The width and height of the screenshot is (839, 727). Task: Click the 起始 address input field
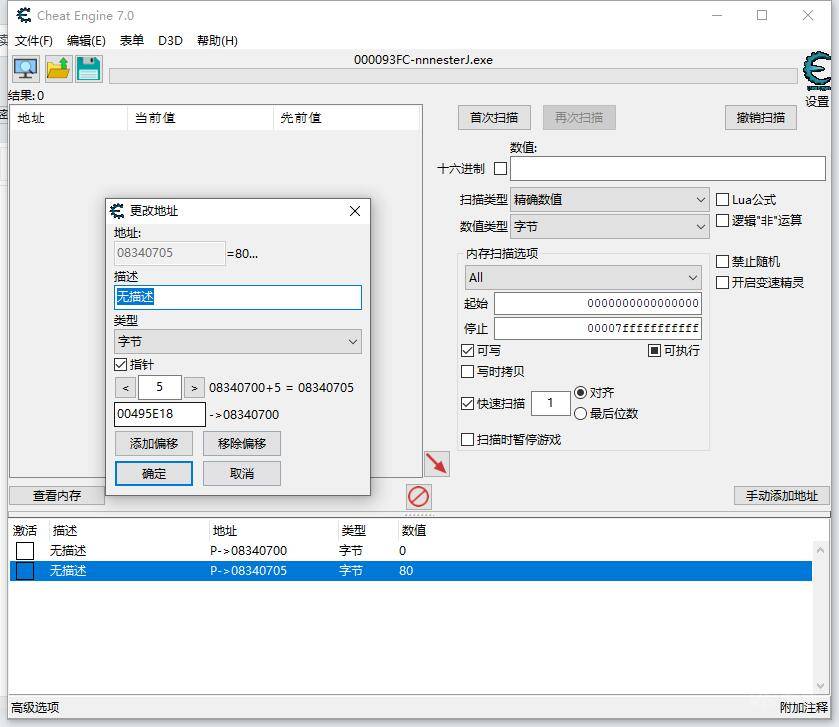point(598,303)
